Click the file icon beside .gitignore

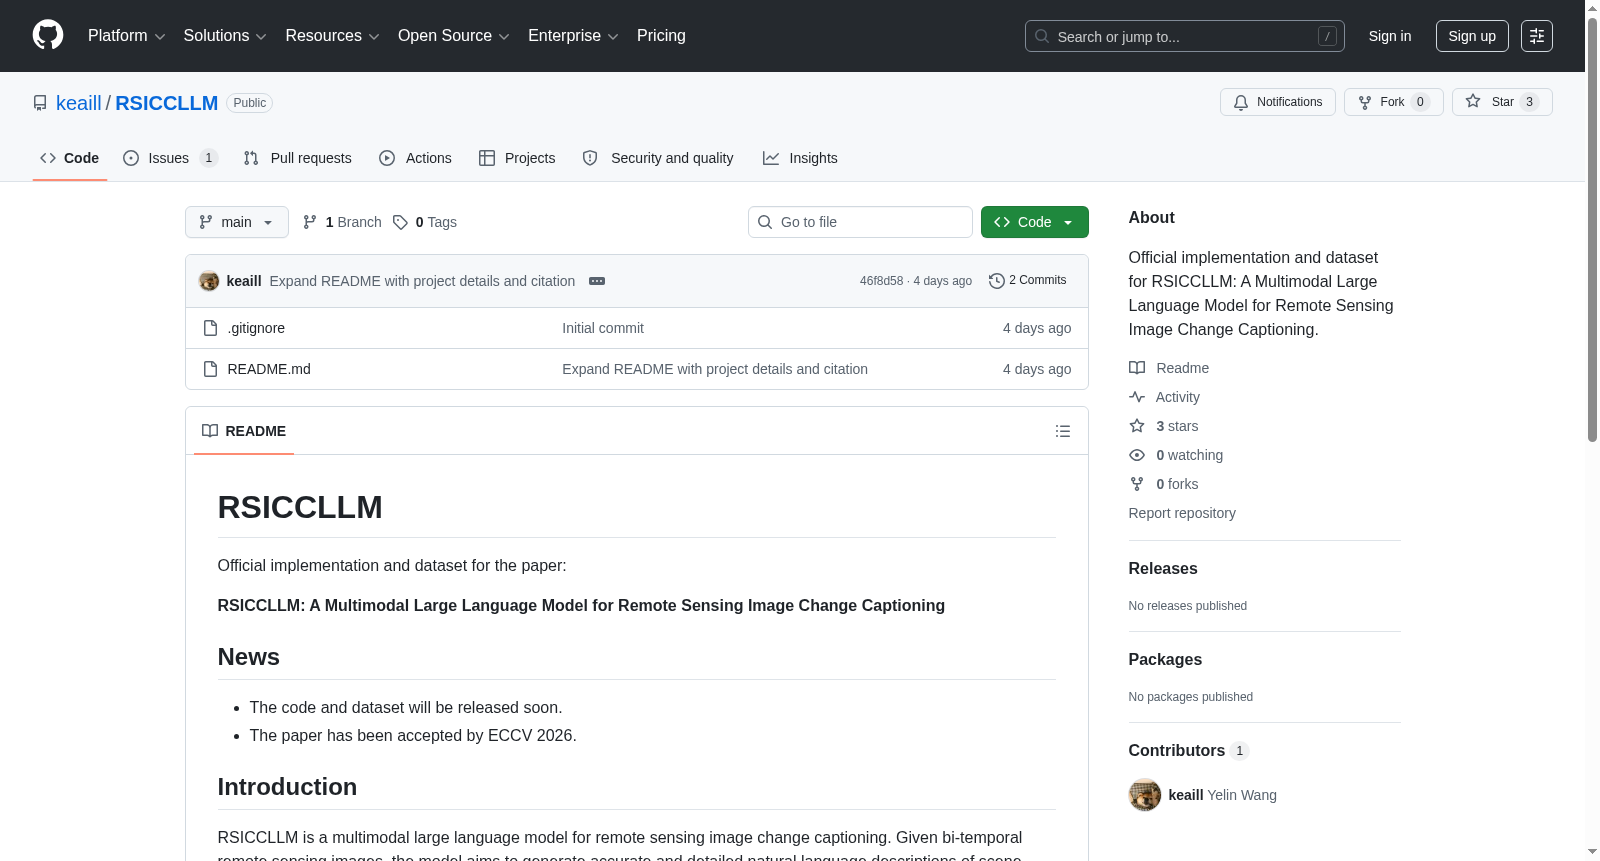(x=210, y=328)
